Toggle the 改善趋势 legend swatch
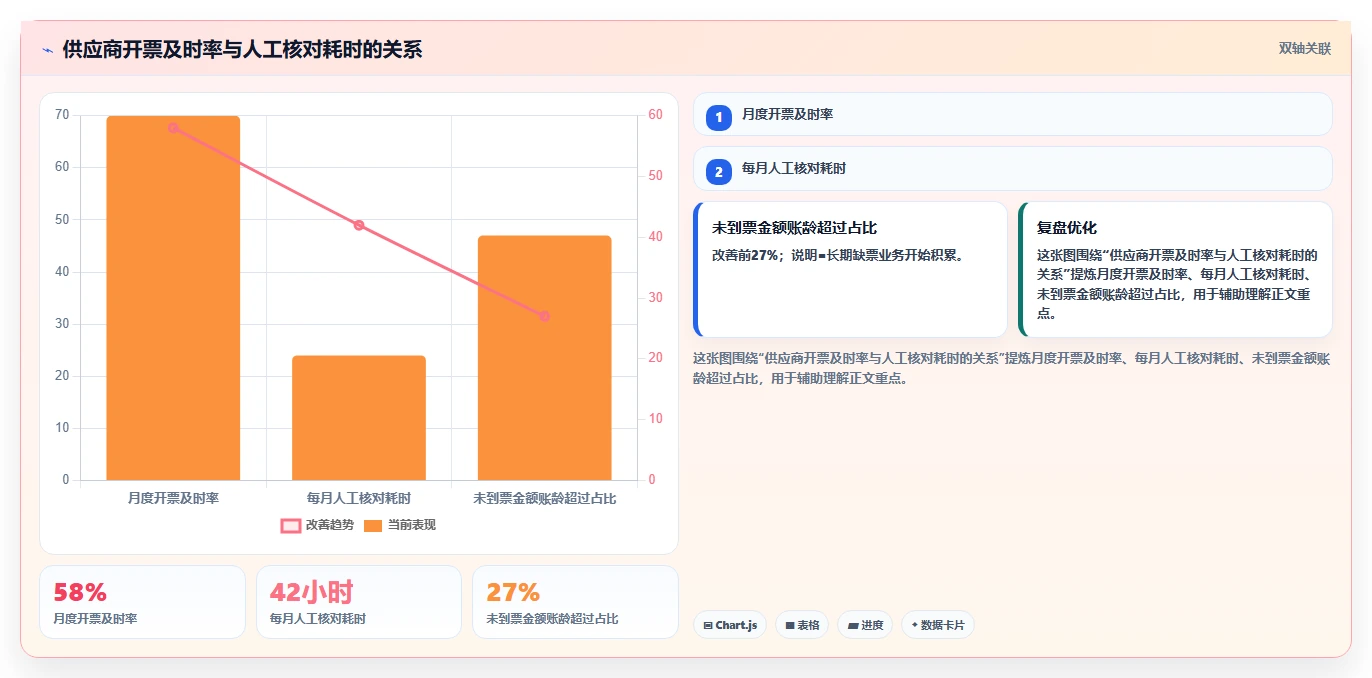 coord(290,526)
